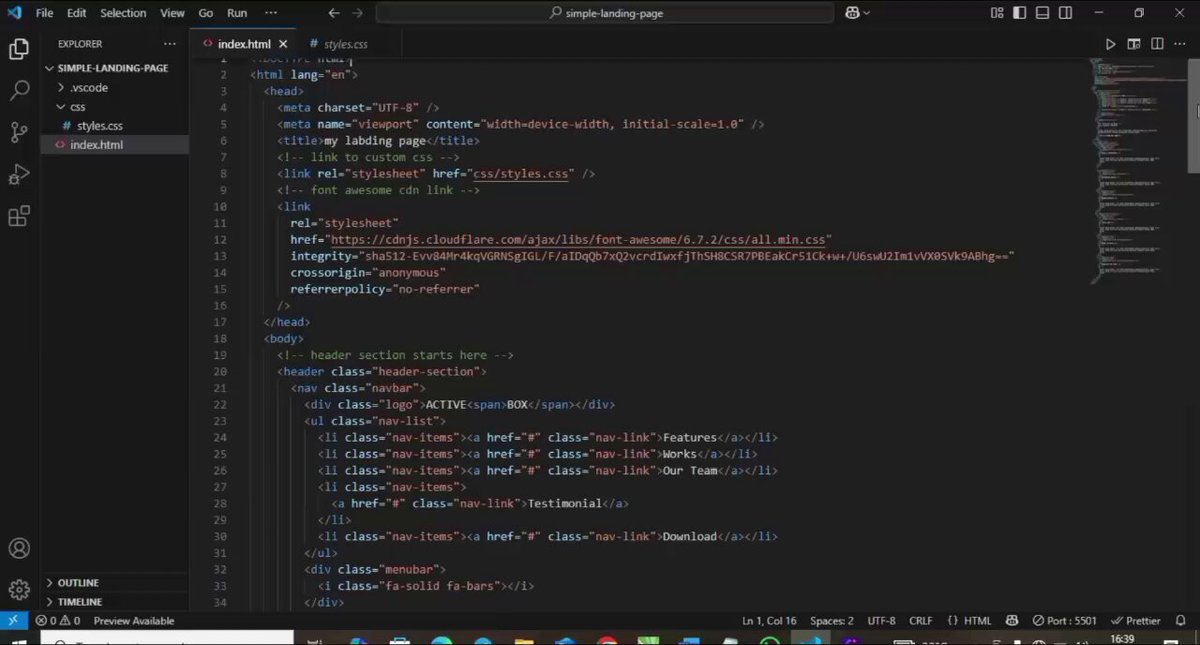Viewport: 1200px width, 645px height.
Task: Change the HTML language mode
Action: [970, 621]
